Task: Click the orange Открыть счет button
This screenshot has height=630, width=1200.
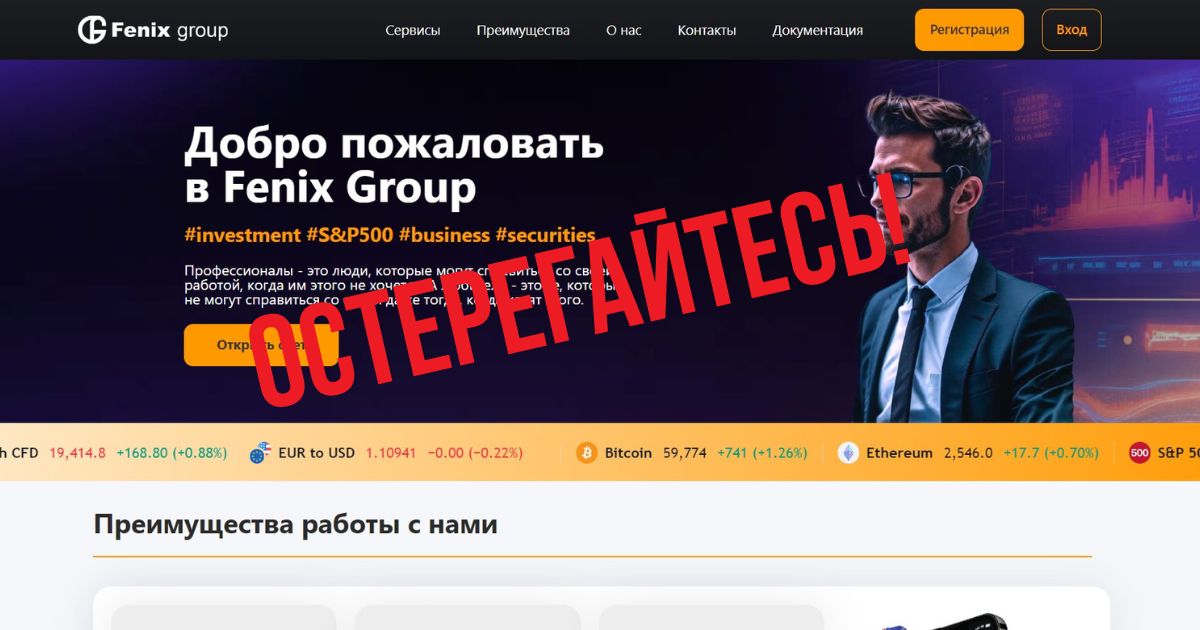Action: [x=261, y=345]
